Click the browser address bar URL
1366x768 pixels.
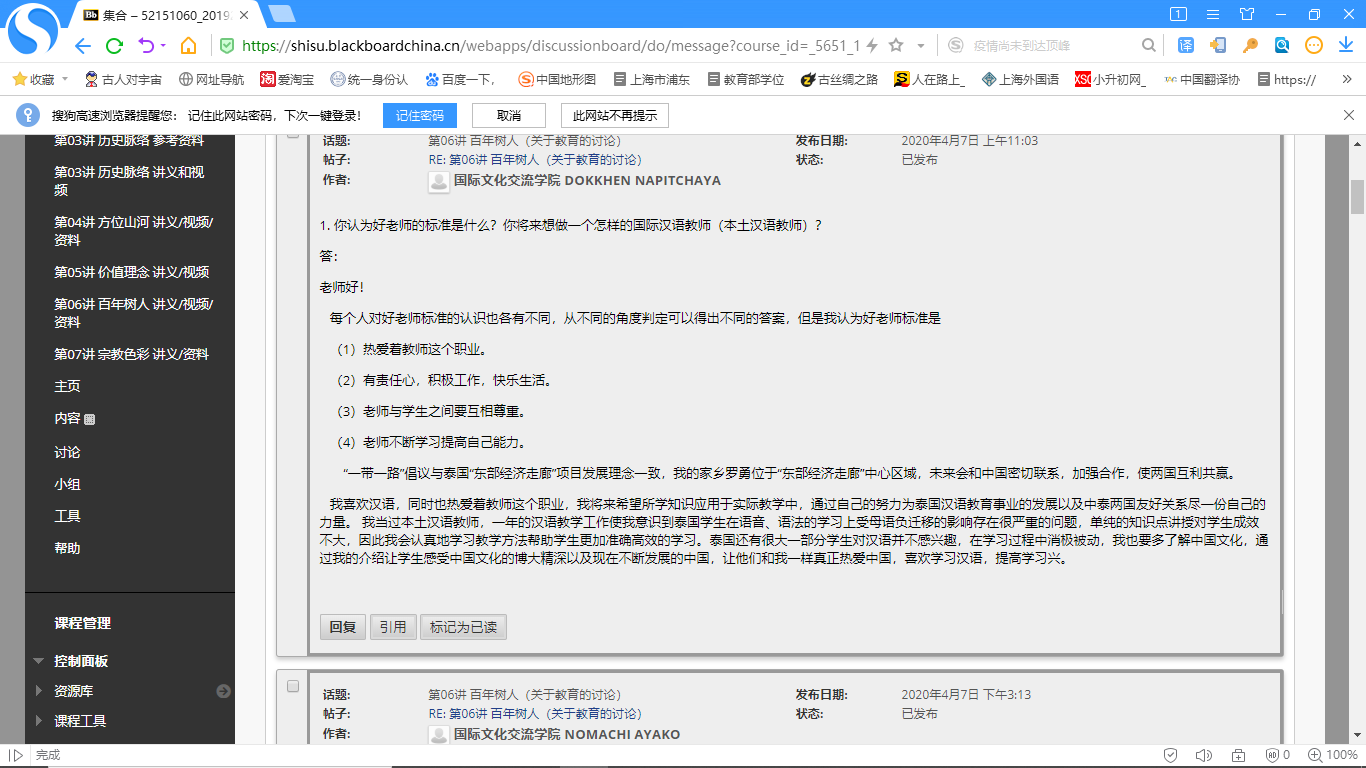[x=550, y=46]
